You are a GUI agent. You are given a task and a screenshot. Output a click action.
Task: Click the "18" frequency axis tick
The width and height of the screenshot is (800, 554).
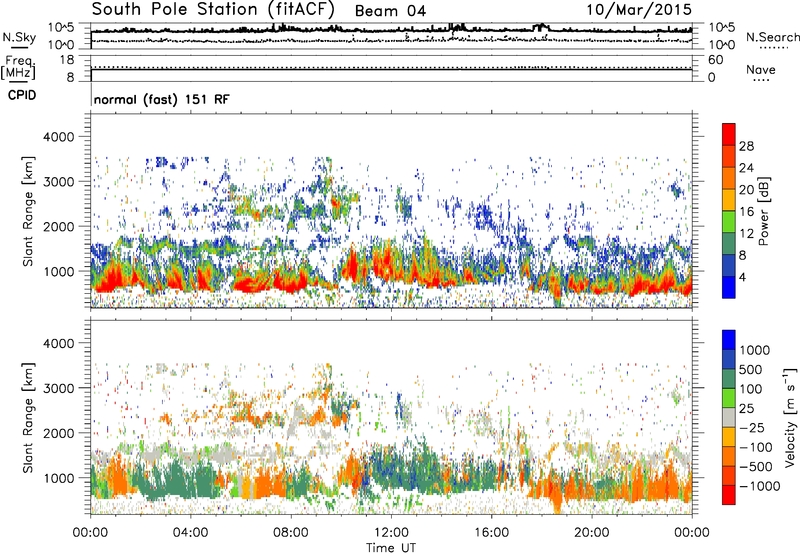click(67, 60)
